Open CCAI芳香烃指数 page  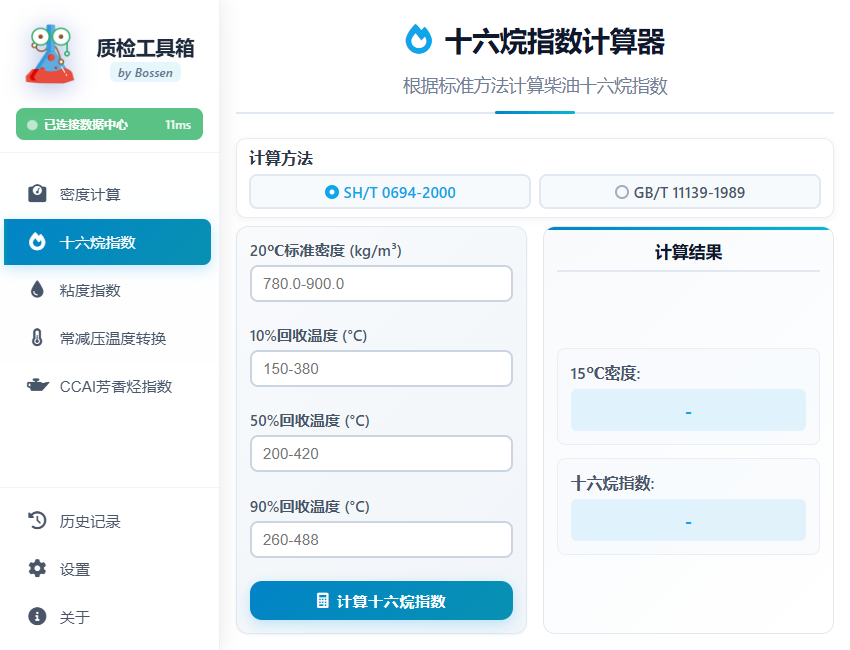[107, 385]
